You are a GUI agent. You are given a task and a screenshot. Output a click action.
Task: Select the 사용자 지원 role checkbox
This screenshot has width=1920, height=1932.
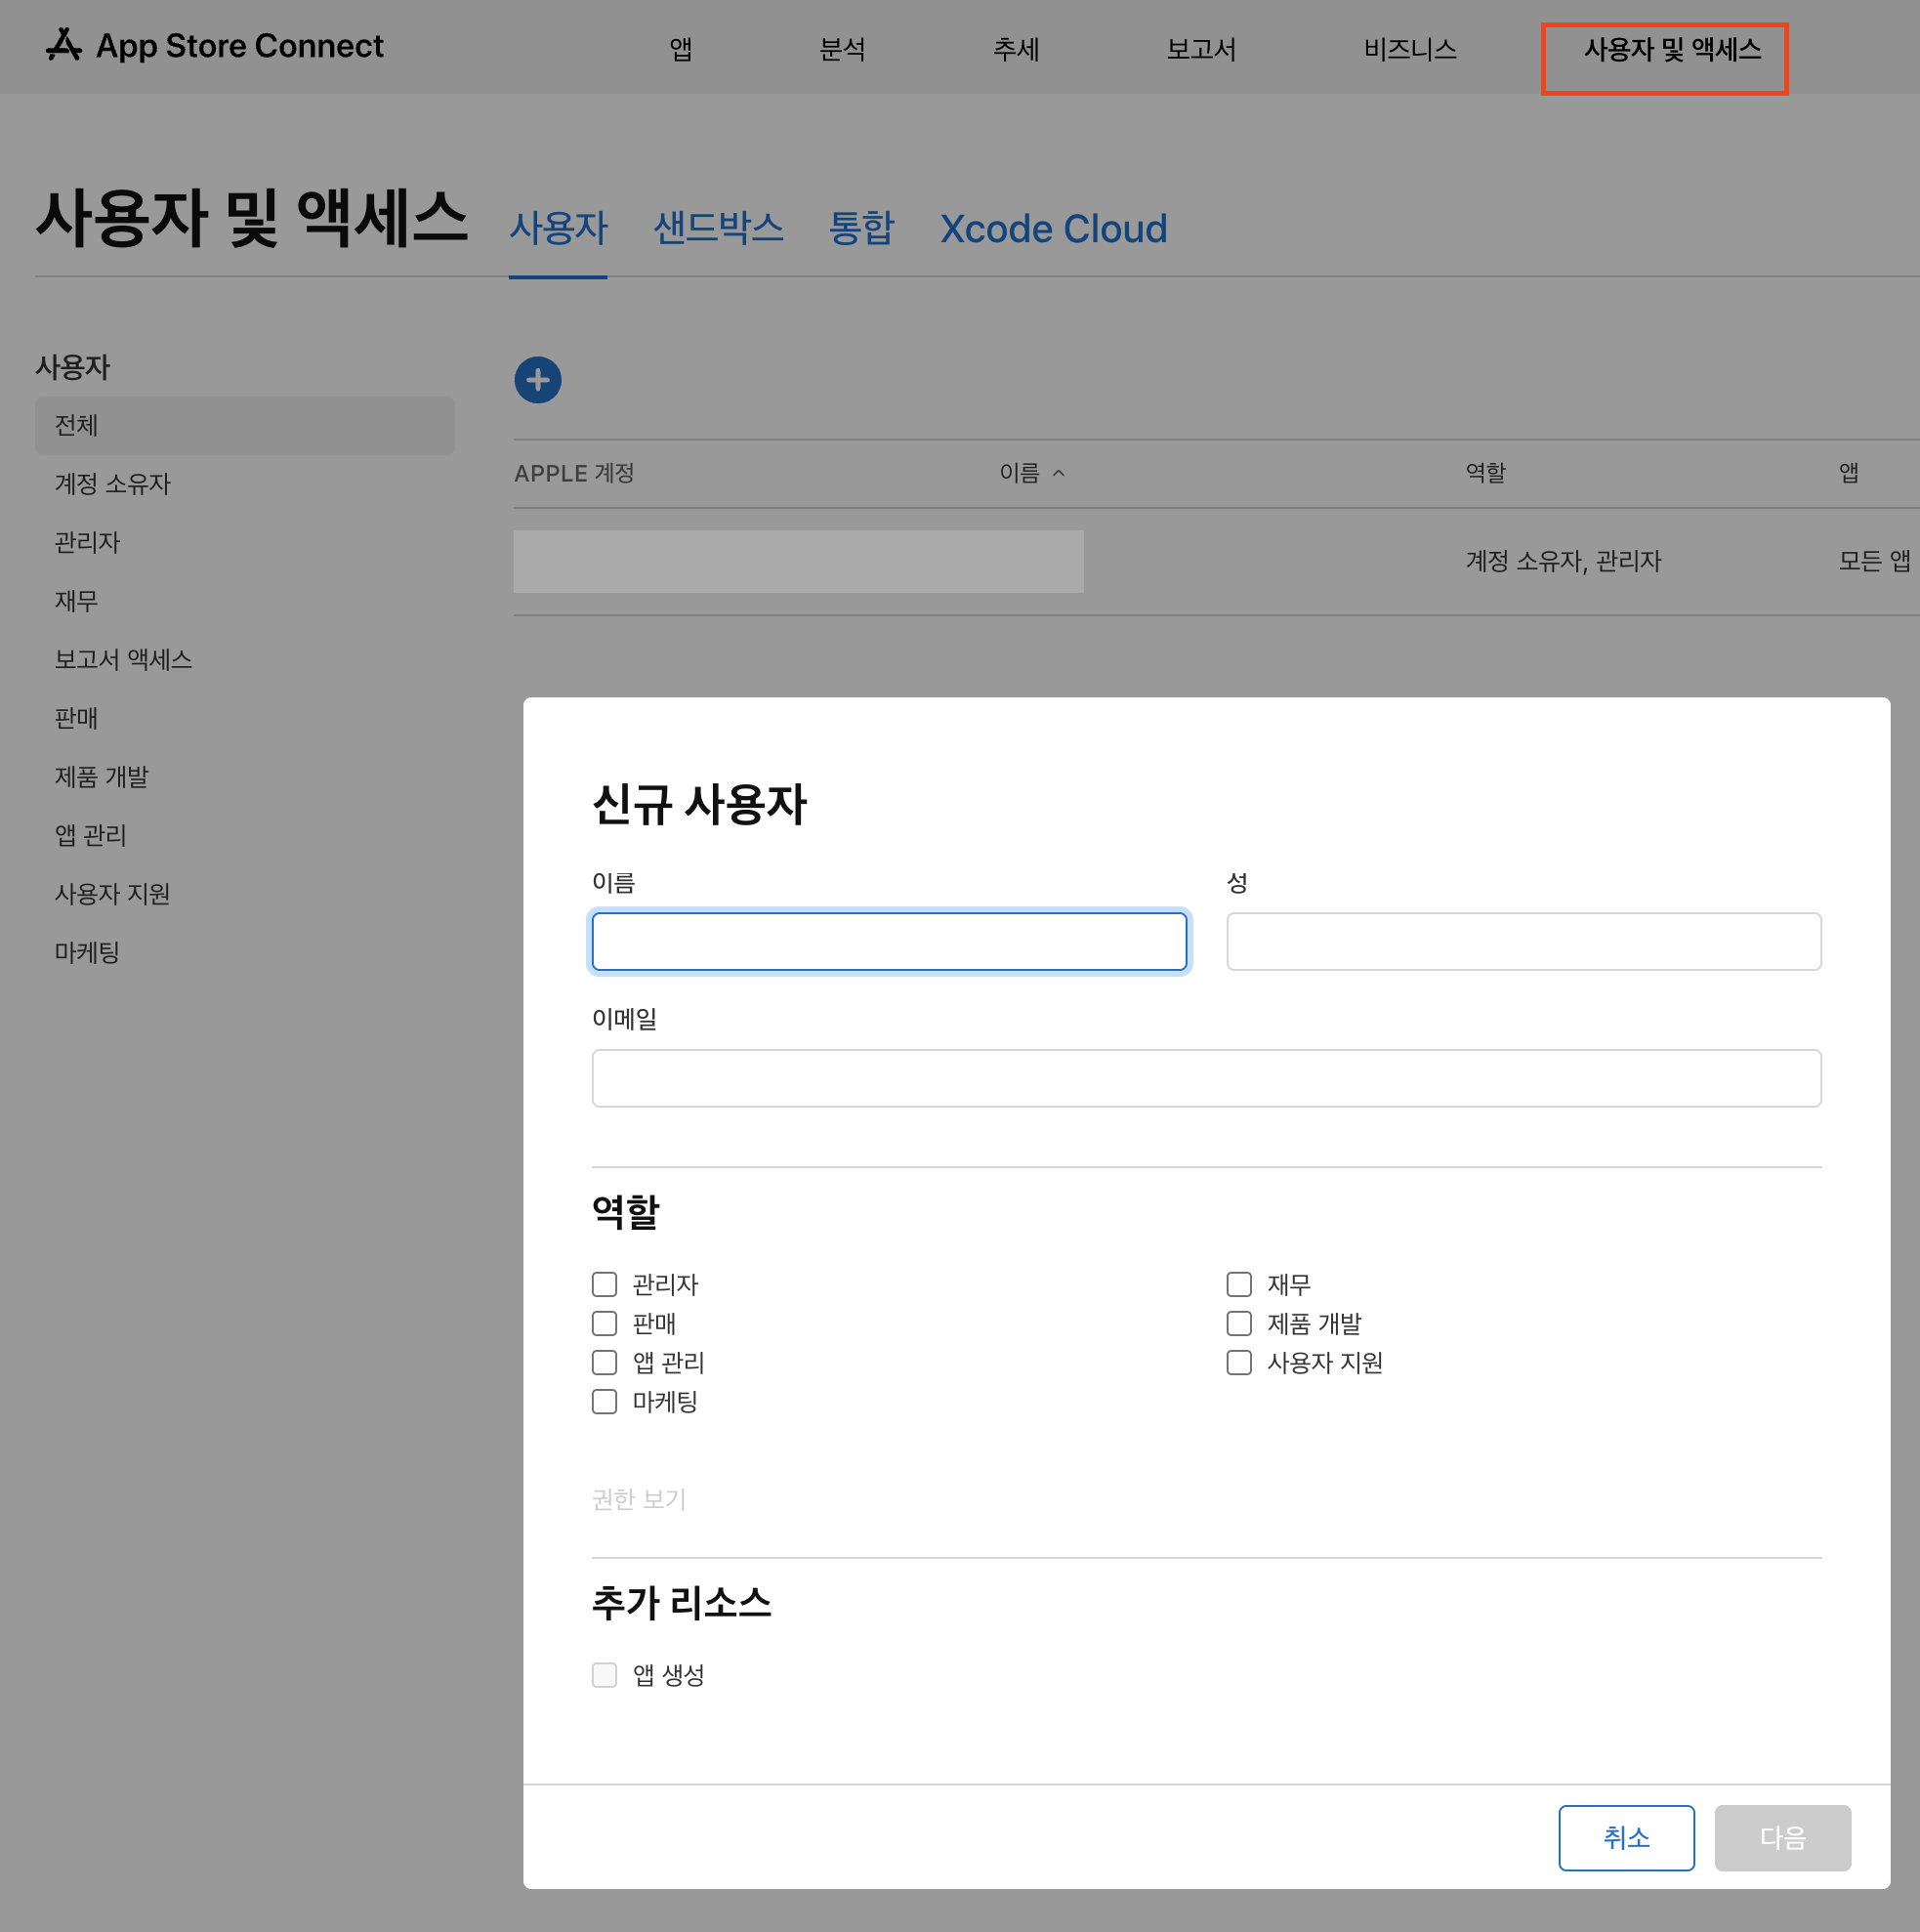[1239, 1362]
